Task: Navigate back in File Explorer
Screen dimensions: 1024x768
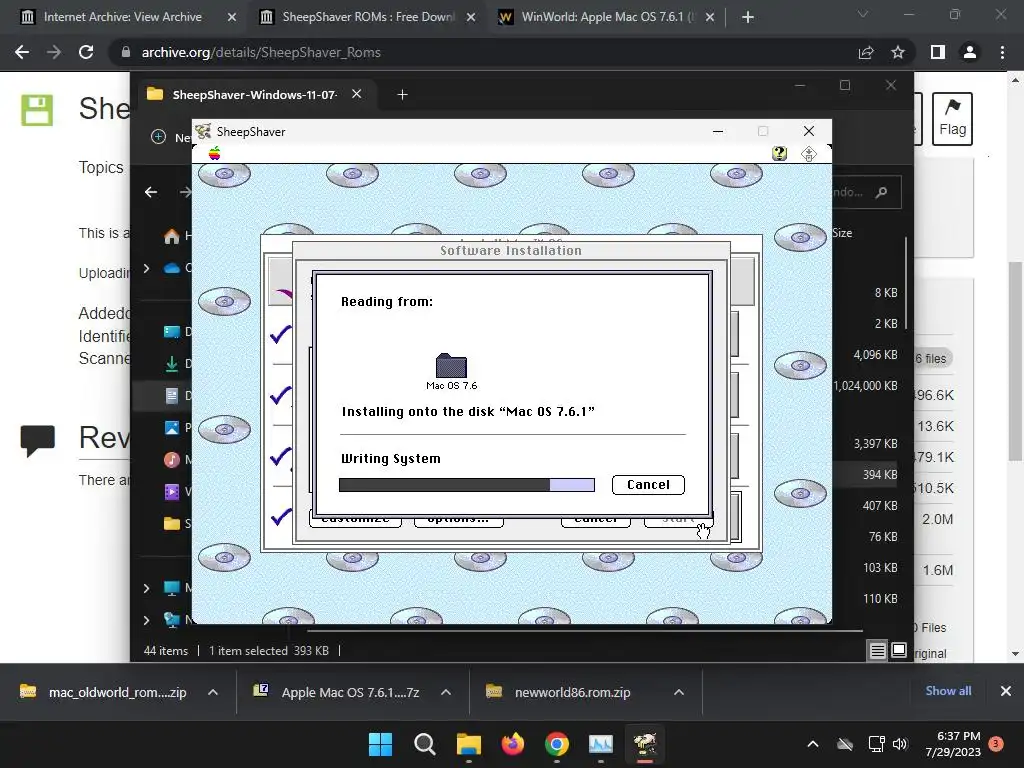Action: pyautogui.click(x=151, y=192)
